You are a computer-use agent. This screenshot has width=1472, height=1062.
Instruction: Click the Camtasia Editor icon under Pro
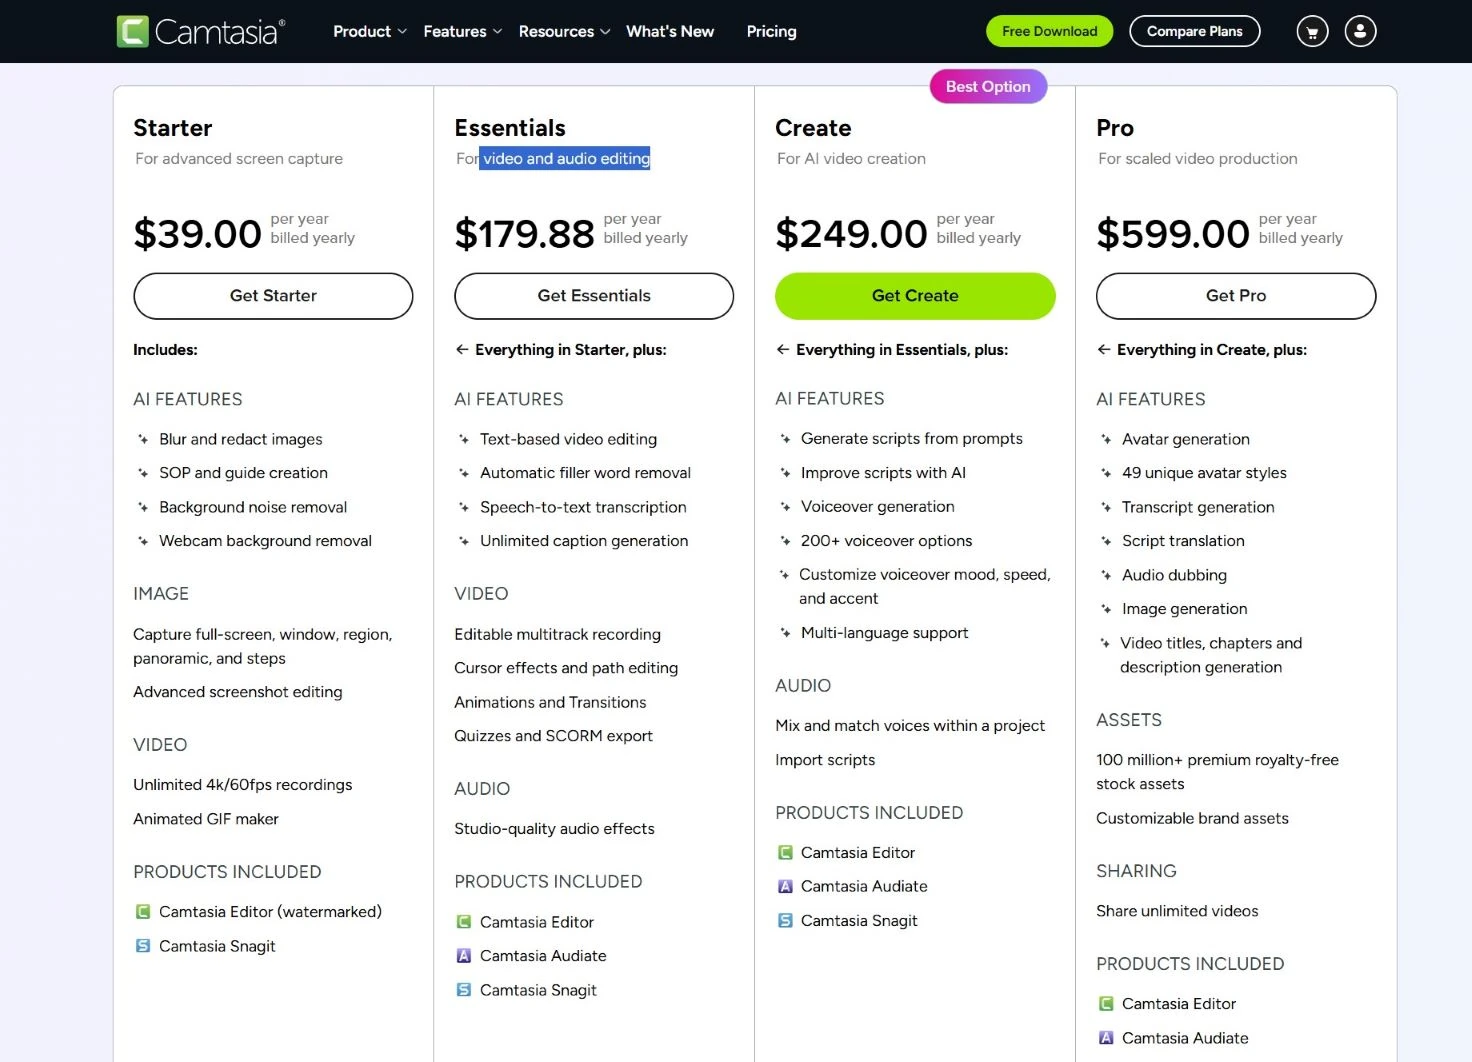tap(1106, 1003)
